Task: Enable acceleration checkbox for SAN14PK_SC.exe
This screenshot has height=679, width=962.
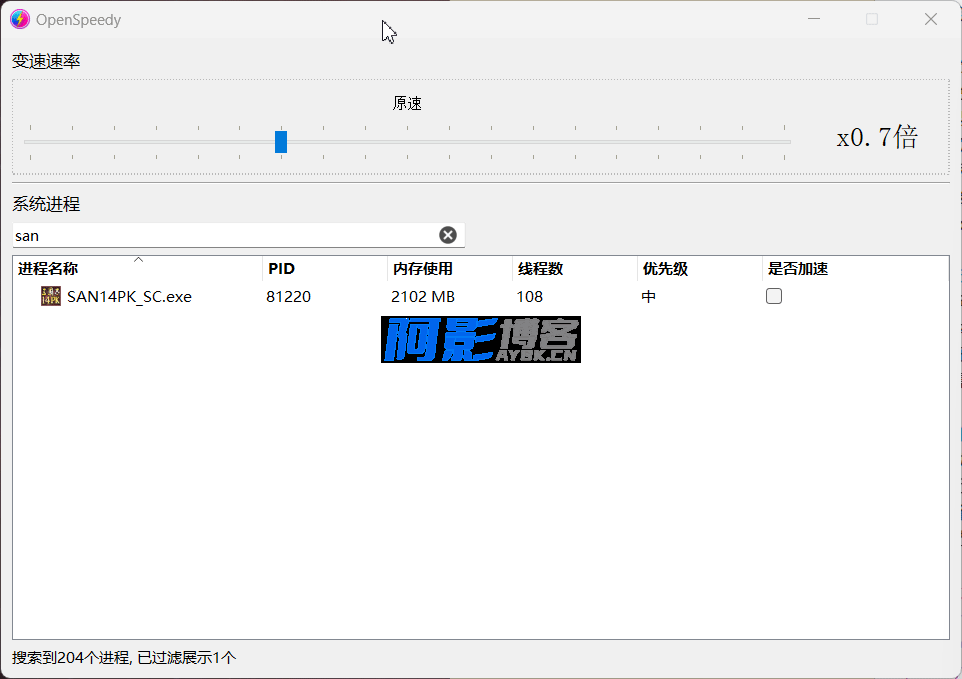Action: [x=774, y=296]
